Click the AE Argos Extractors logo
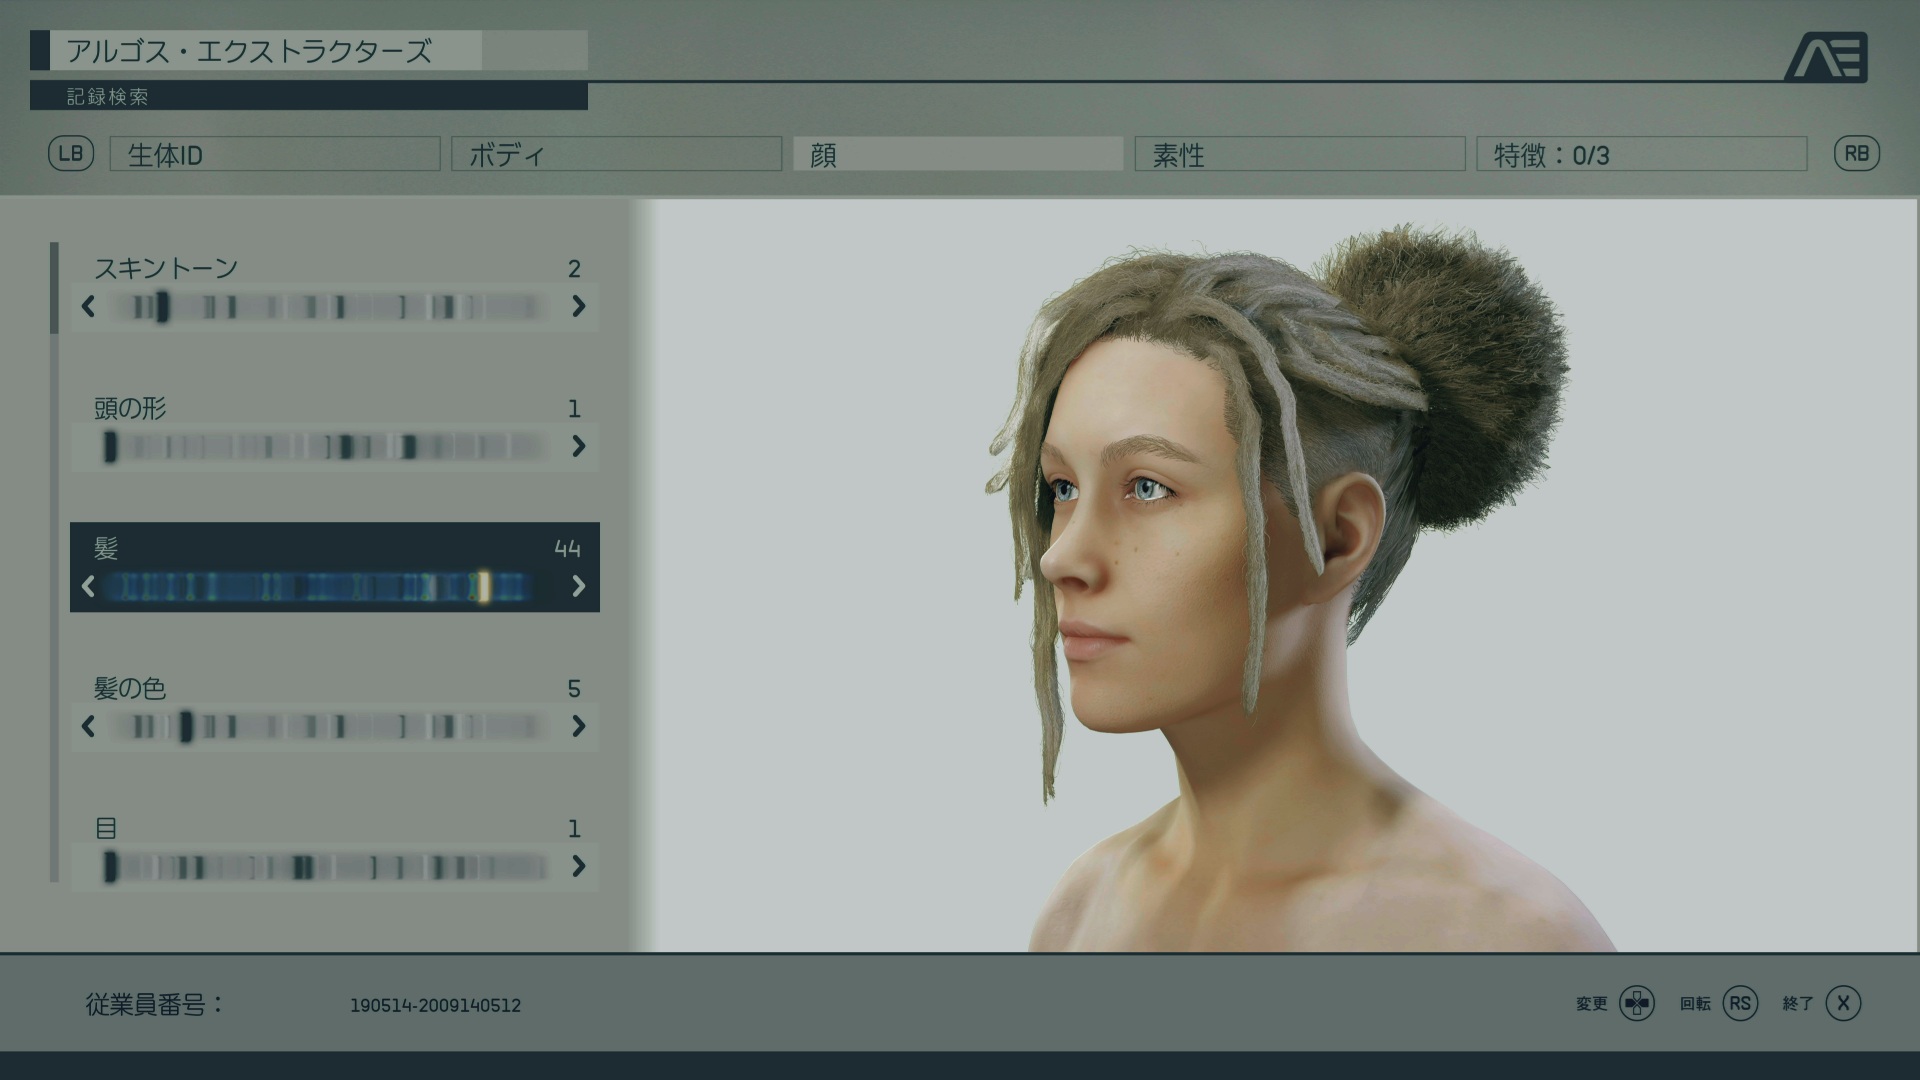Screen dimensions: 1920x1080 (1826, 58)
